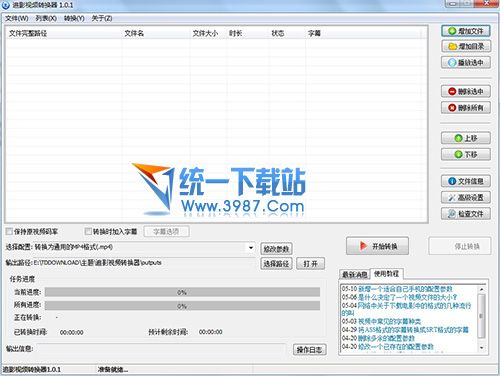Click the 00:00:00 elapsed time value
Viewport: 500px width, 376px height.
[x=72, y=332]
